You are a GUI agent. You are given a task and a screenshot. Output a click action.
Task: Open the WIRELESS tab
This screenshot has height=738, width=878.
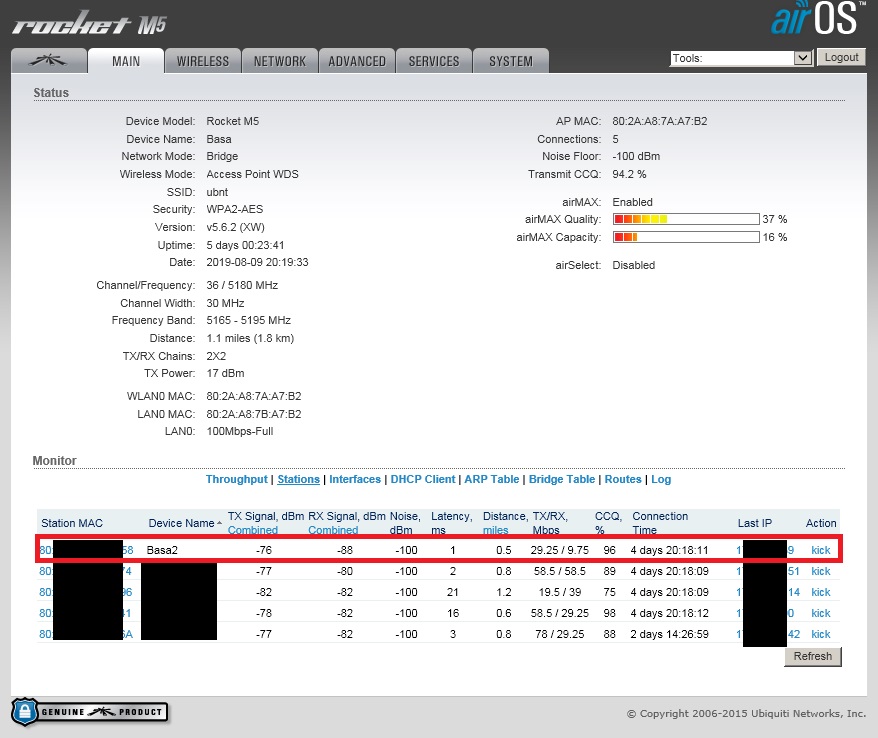point(203,60)
